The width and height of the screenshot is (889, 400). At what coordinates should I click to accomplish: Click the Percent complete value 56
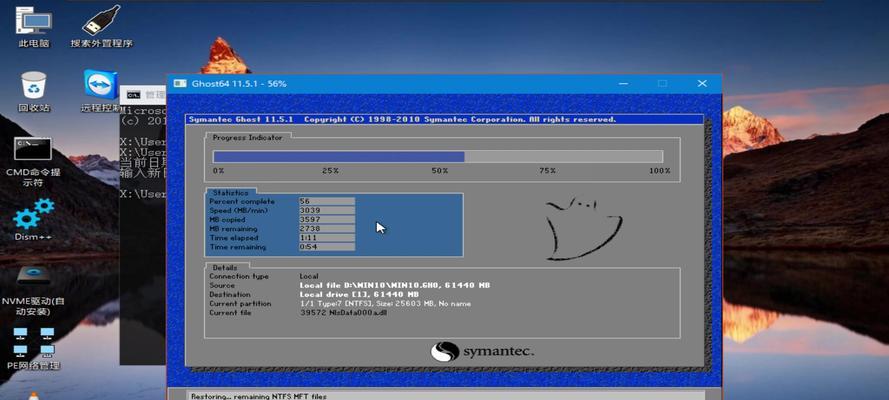(327, 201)
